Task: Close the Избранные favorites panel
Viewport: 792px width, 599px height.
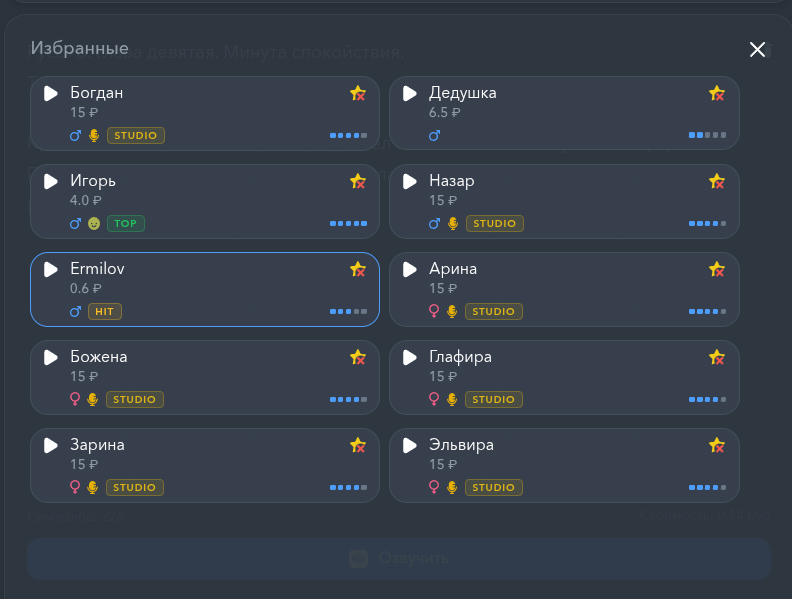Action: (x=757, y=49)
